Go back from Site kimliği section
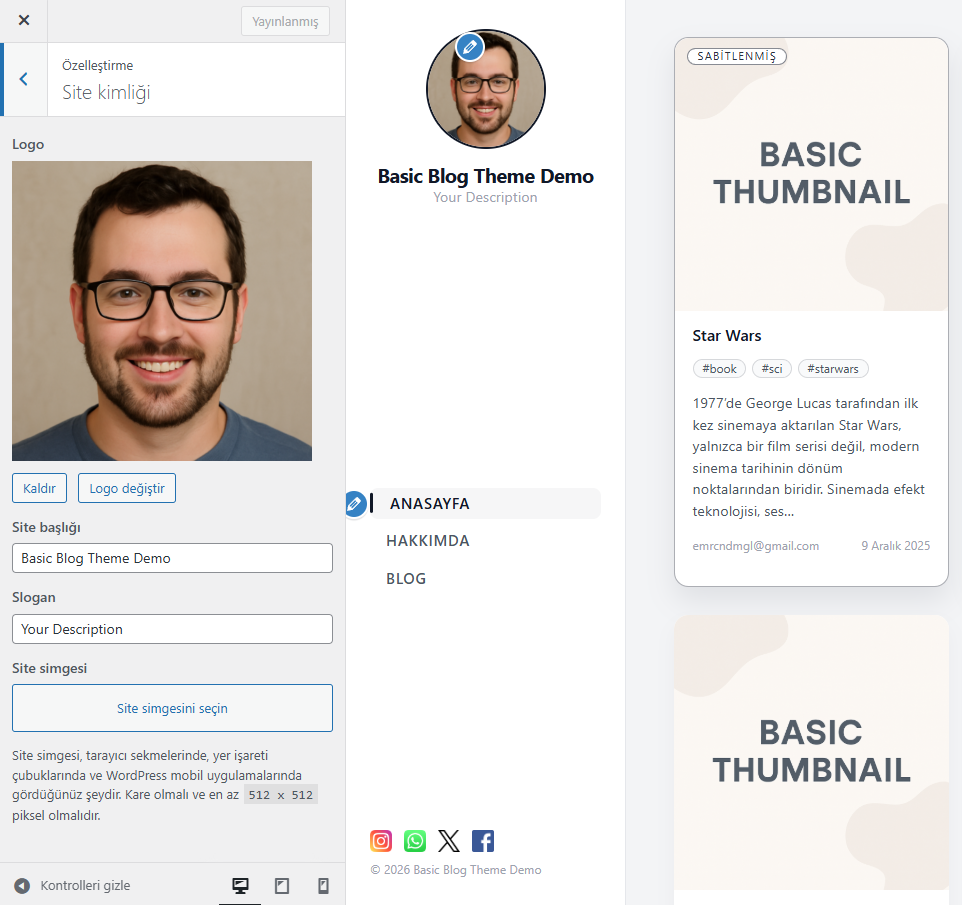Viewport: 962px width, 905px height. (24, 79)
